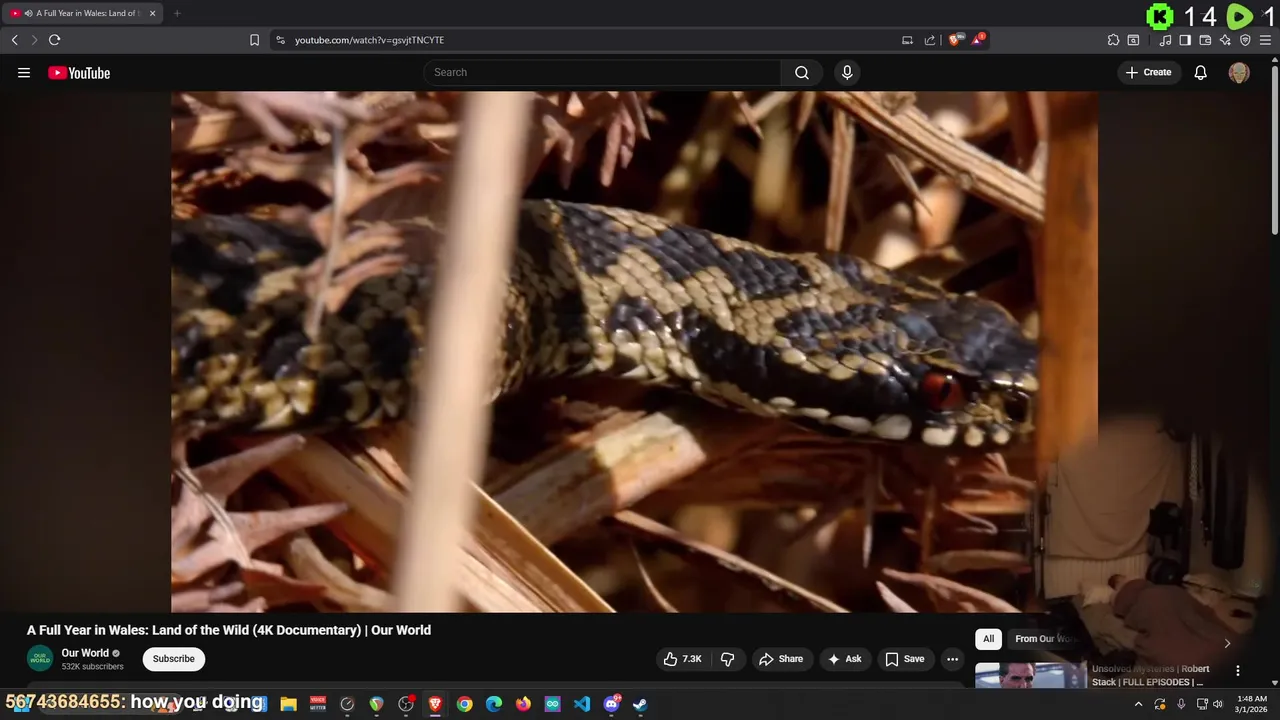Start voice search with microphone
This screenshot has height=720, width=1280.
click(x=847, y=72)
